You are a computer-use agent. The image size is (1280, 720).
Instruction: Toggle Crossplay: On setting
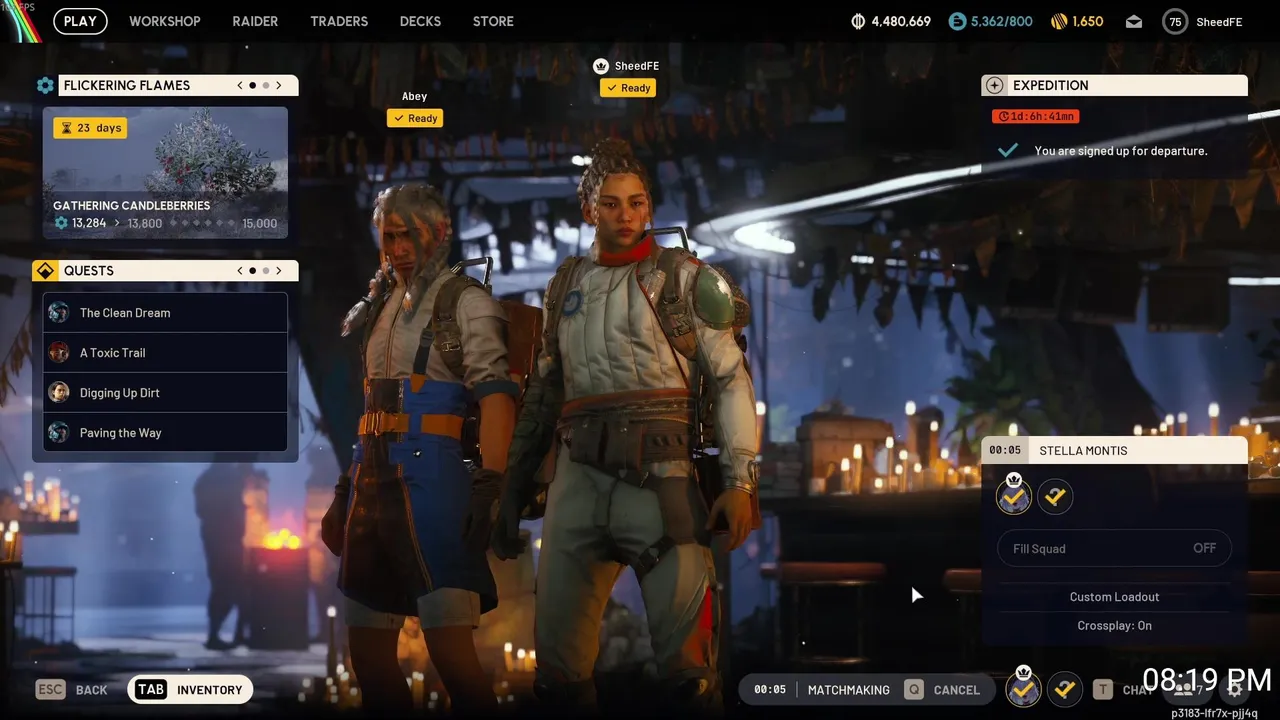click(x=1114, y=626)
